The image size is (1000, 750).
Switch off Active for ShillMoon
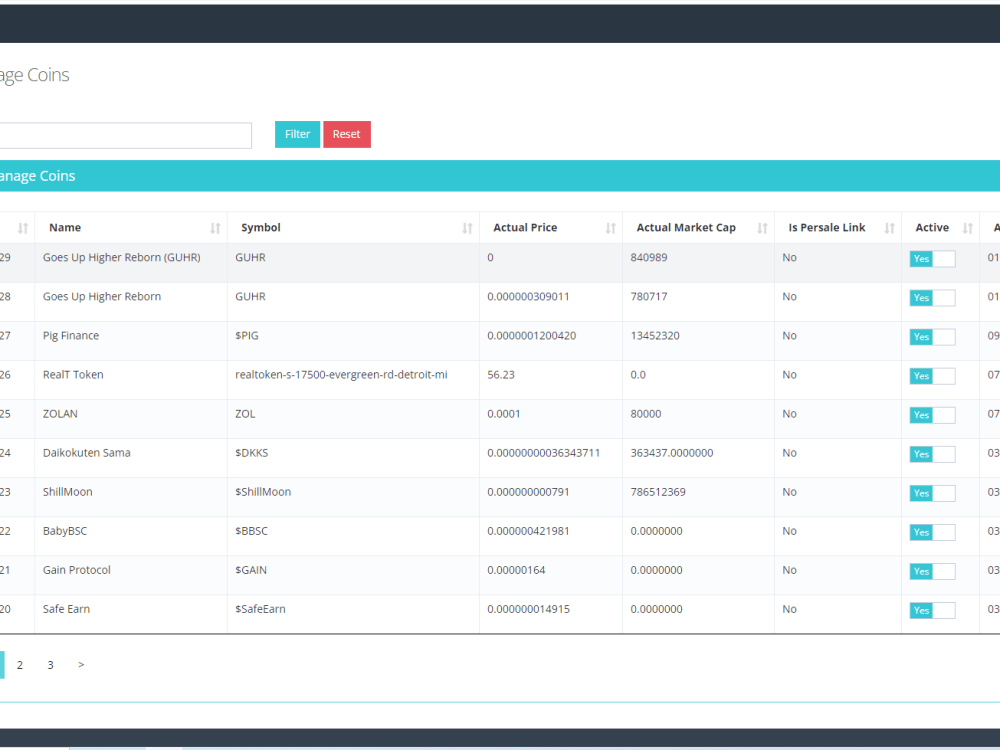(932, 493)
